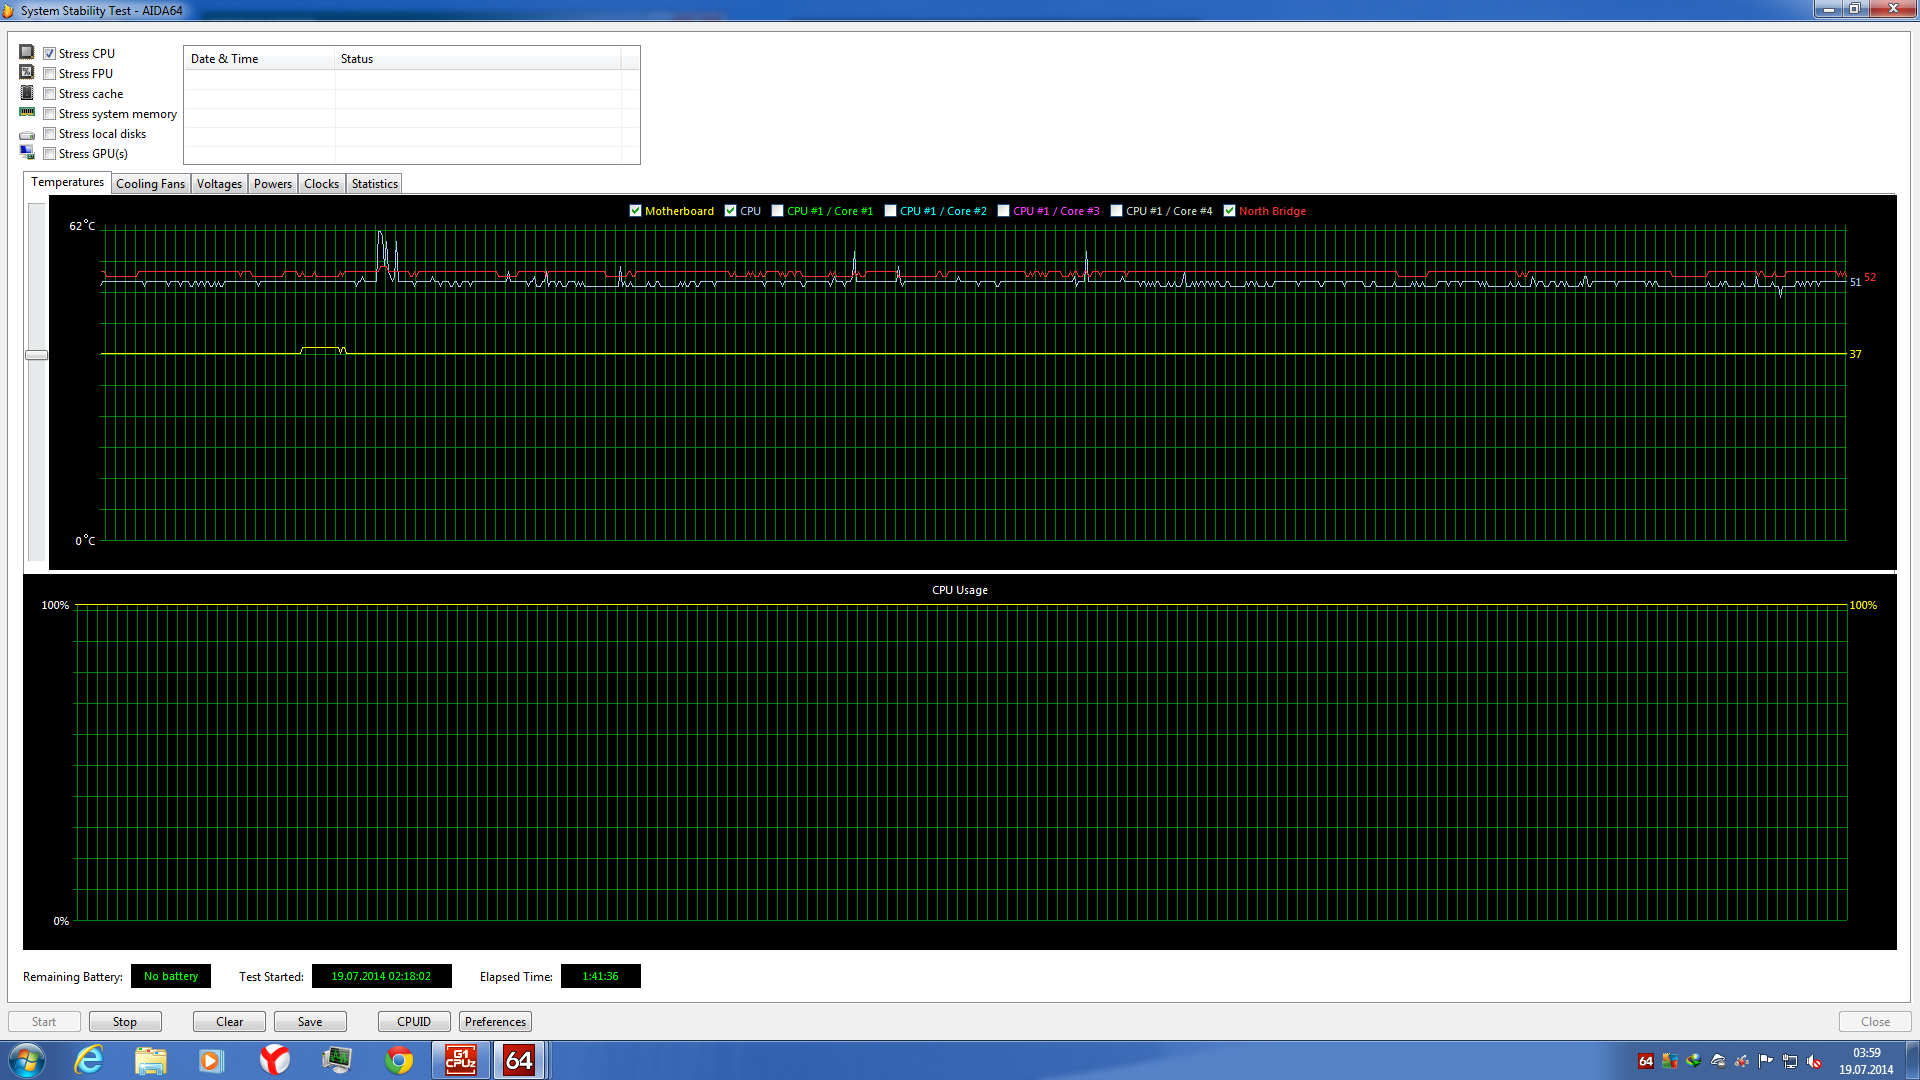Select the Temperatures tab
Viewport: 1920px width, 1080px height.
pos(67,182)
